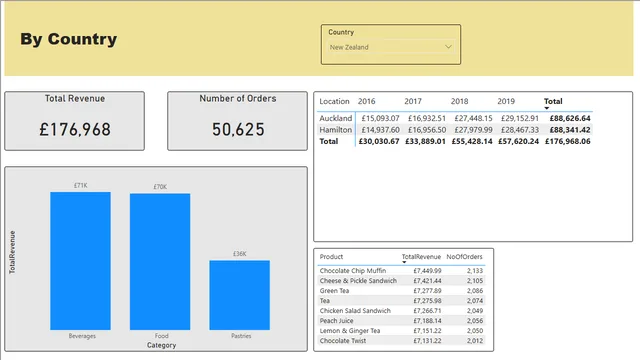This screenshot has height=360, width=640.
Task: Click revenue value £7,449.99
Action: [x=427, y=271]
